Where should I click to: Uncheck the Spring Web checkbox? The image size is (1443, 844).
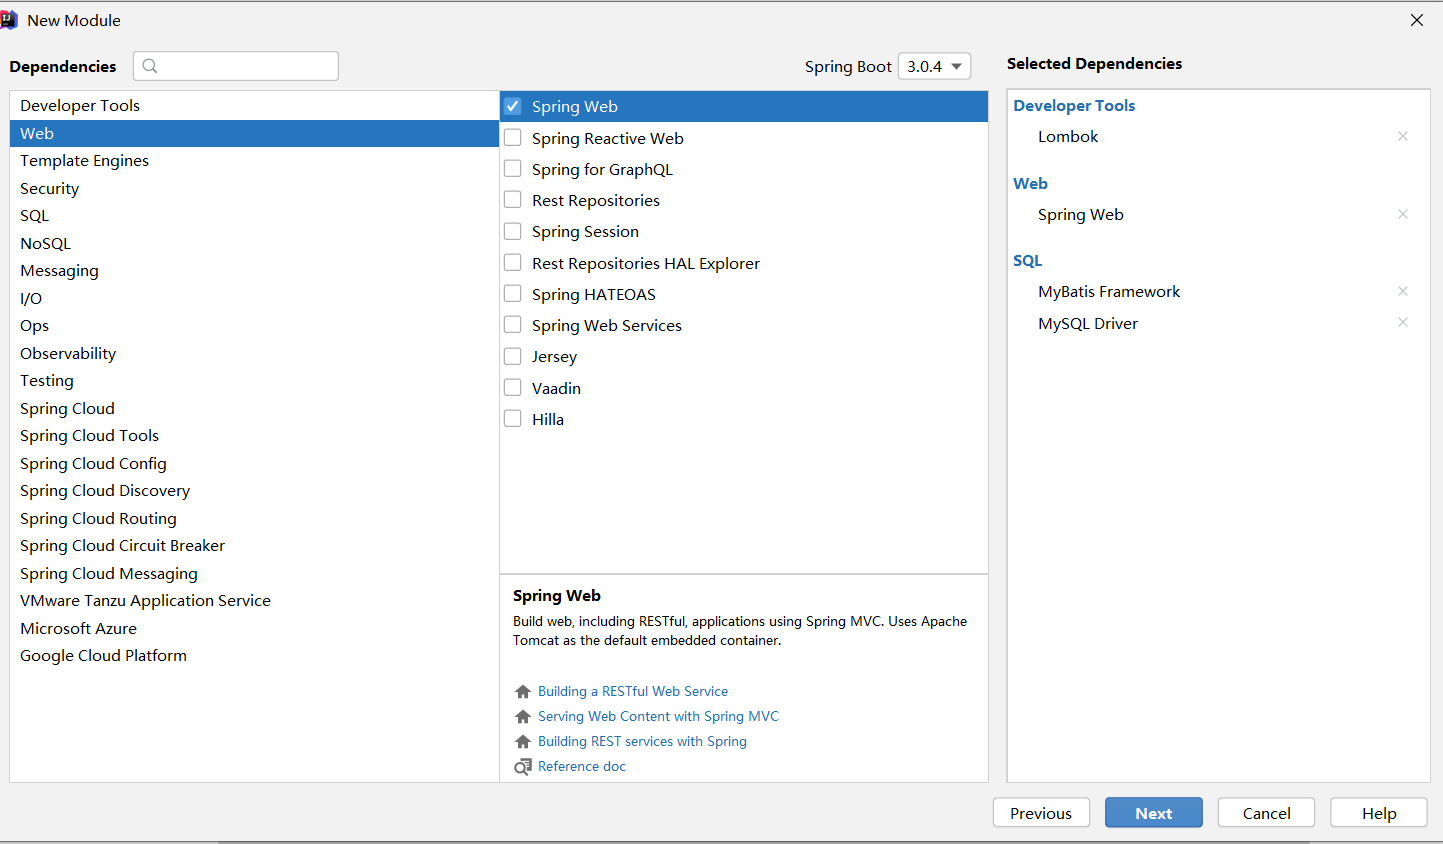click(x=513, y=106)
